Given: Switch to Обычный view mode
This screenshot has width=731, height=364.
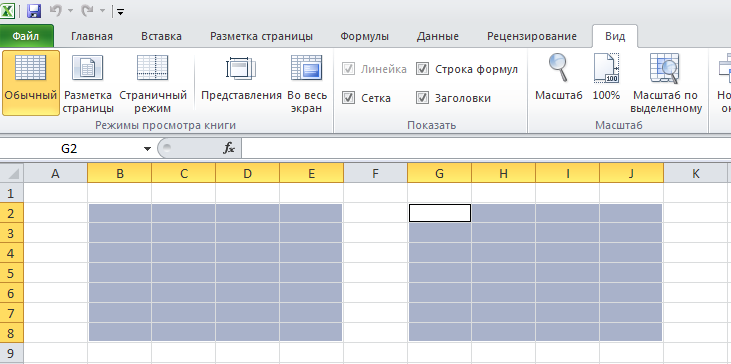Looking at the screenshot, I should [x=31, y=83].
